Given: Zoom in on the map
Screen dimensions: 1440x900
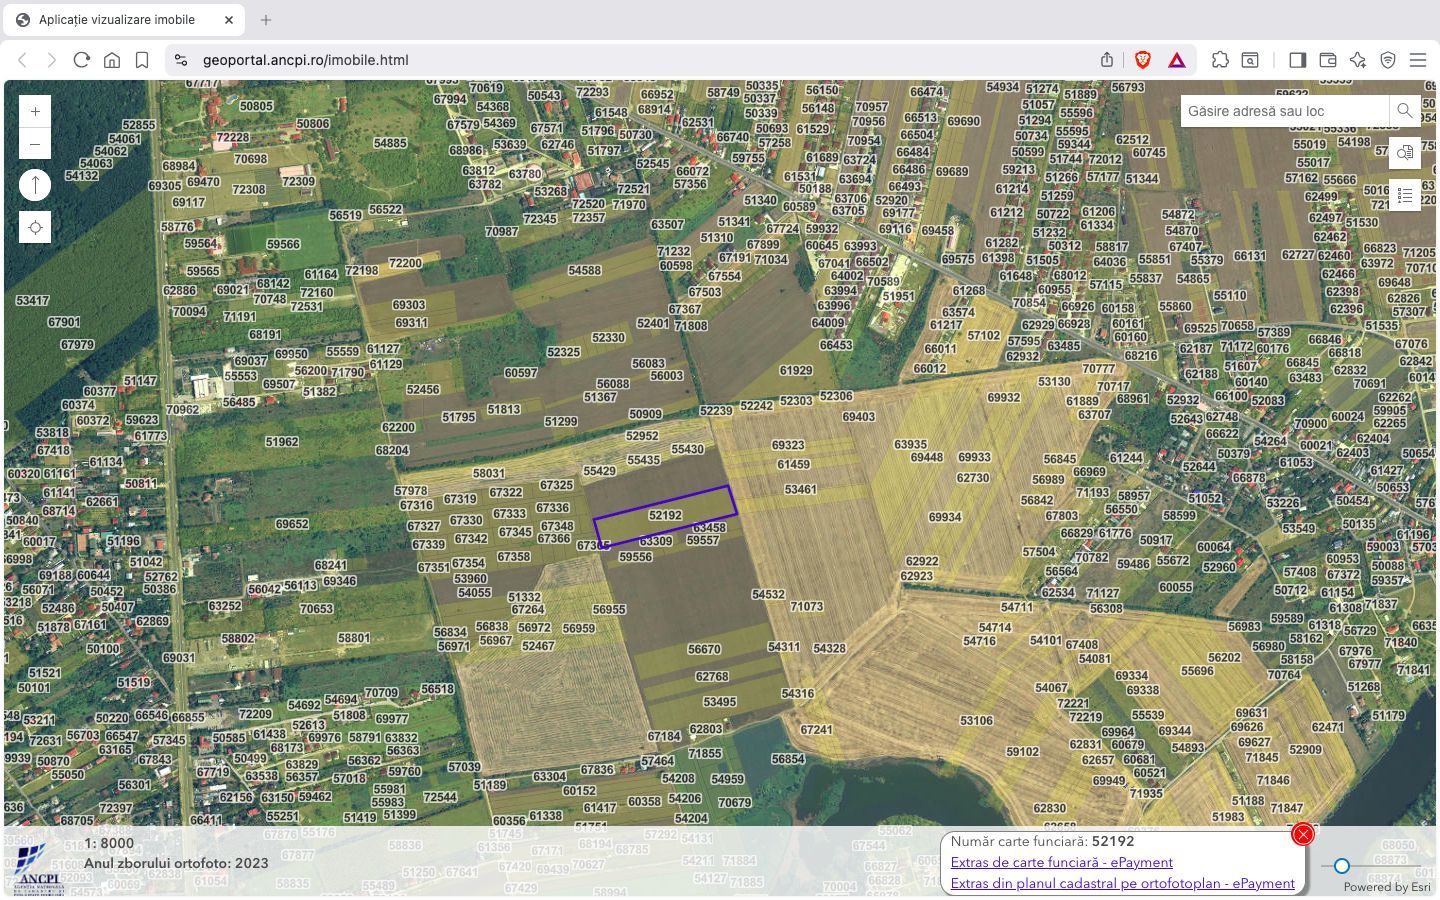Looking at the screenshot, I should pyautogui.click(x=35, y=112).
